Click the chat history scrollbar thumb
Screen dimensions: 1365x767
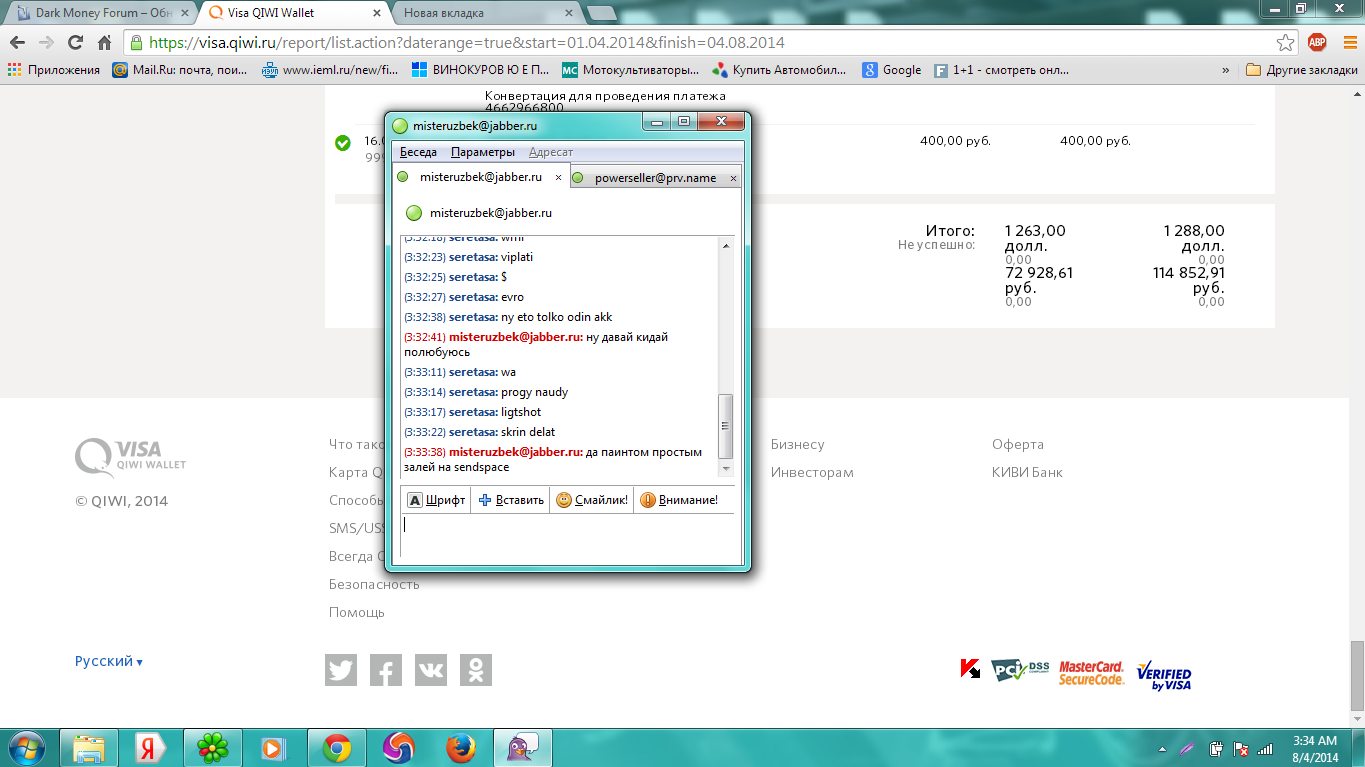click(x=727, y=425)
